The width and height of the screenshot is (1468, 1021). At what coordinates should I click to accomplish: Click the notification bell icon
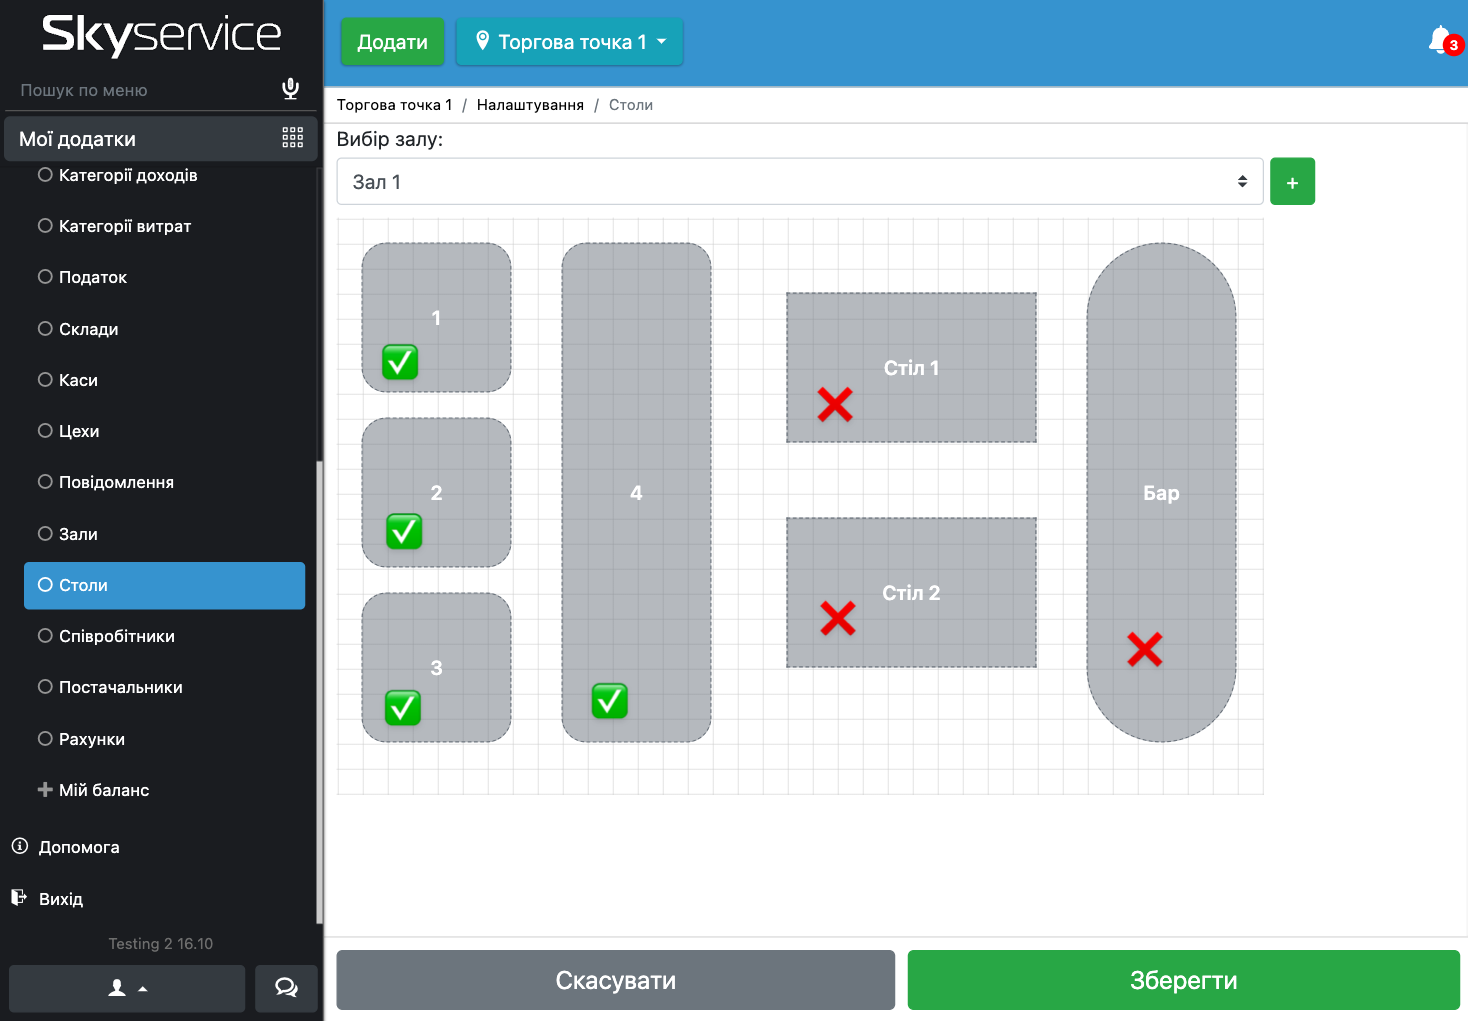[1441, 41]
